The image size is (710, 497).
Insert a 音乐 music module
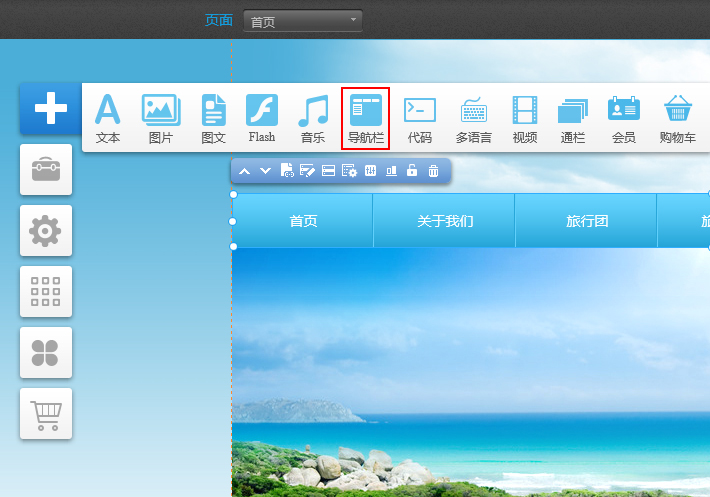(x=313, y=118)
